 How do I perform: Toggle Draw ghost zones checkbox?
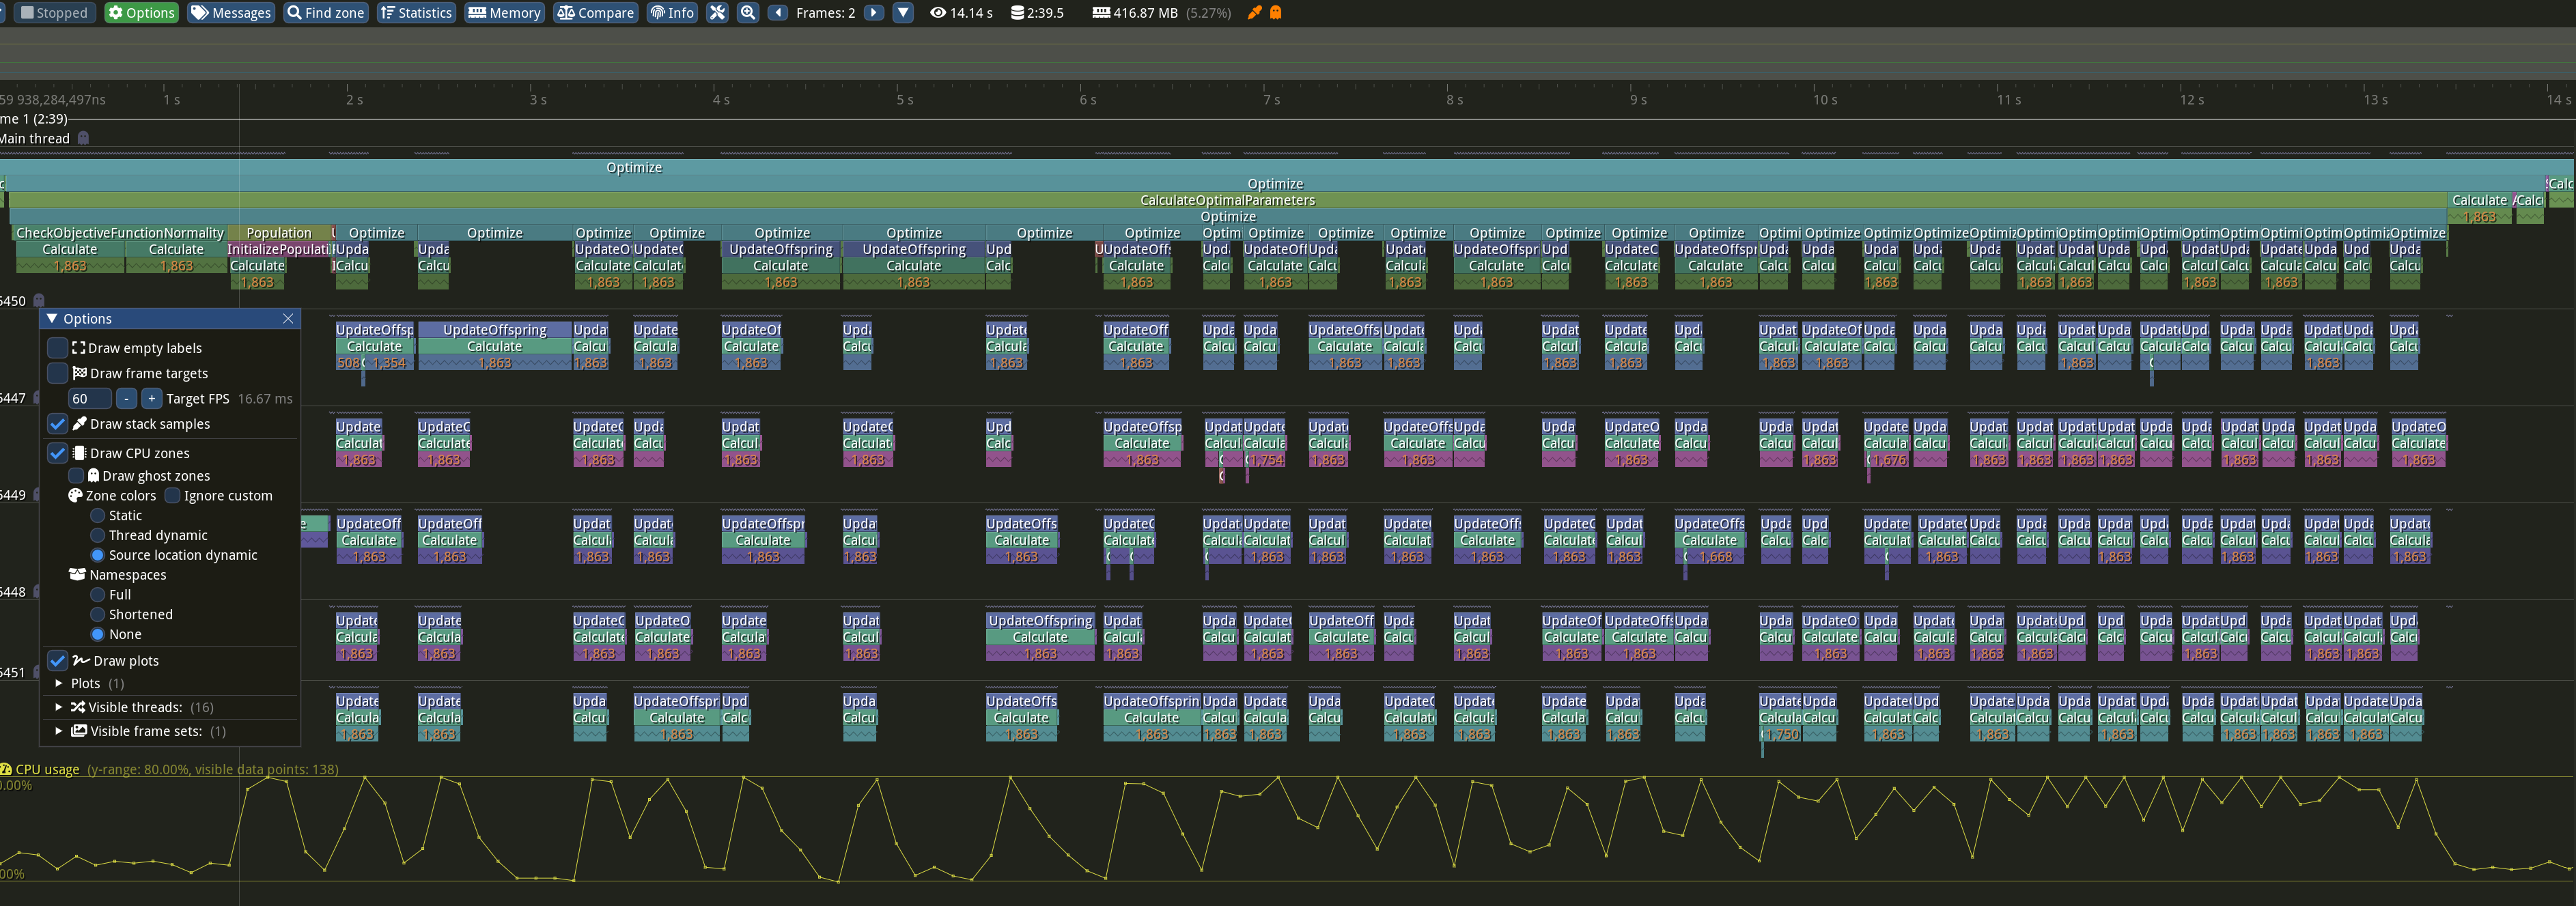77,476
